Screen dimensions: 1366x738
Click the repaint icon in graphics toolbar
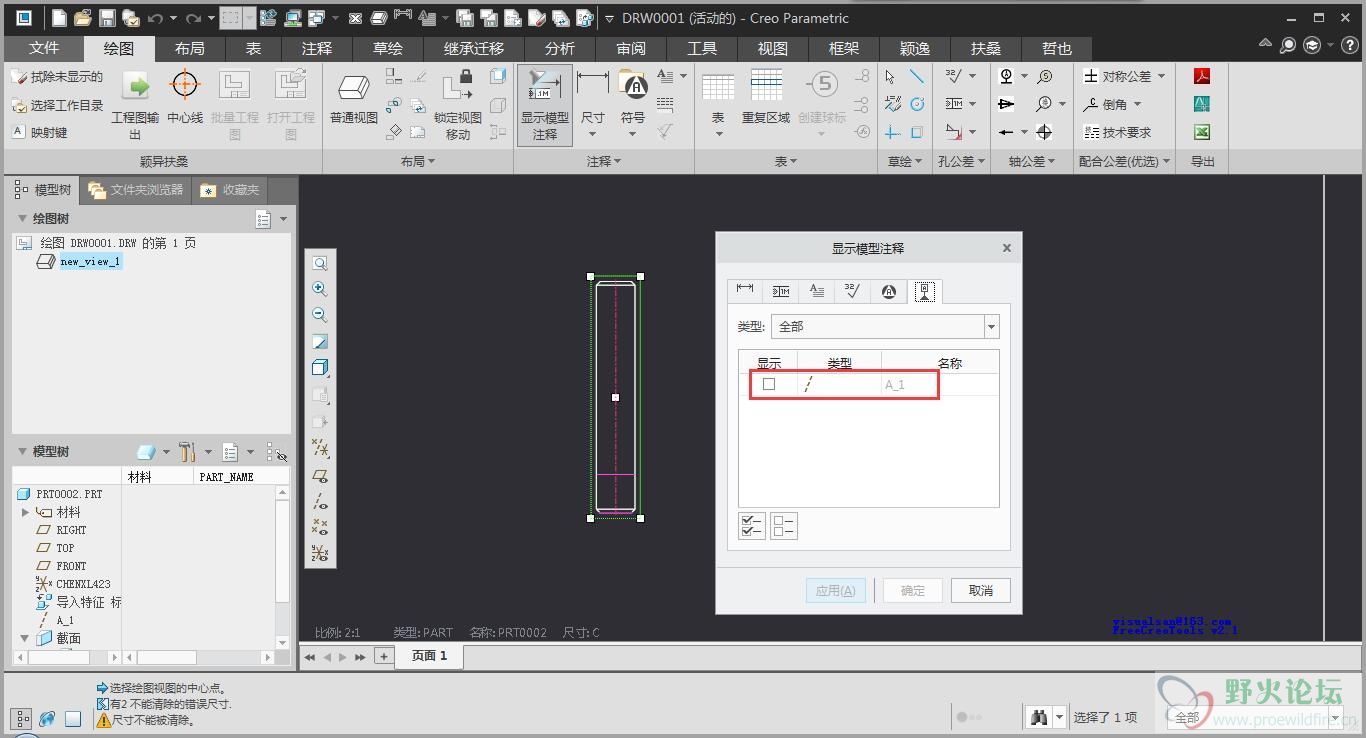click(x=320, y=341)
